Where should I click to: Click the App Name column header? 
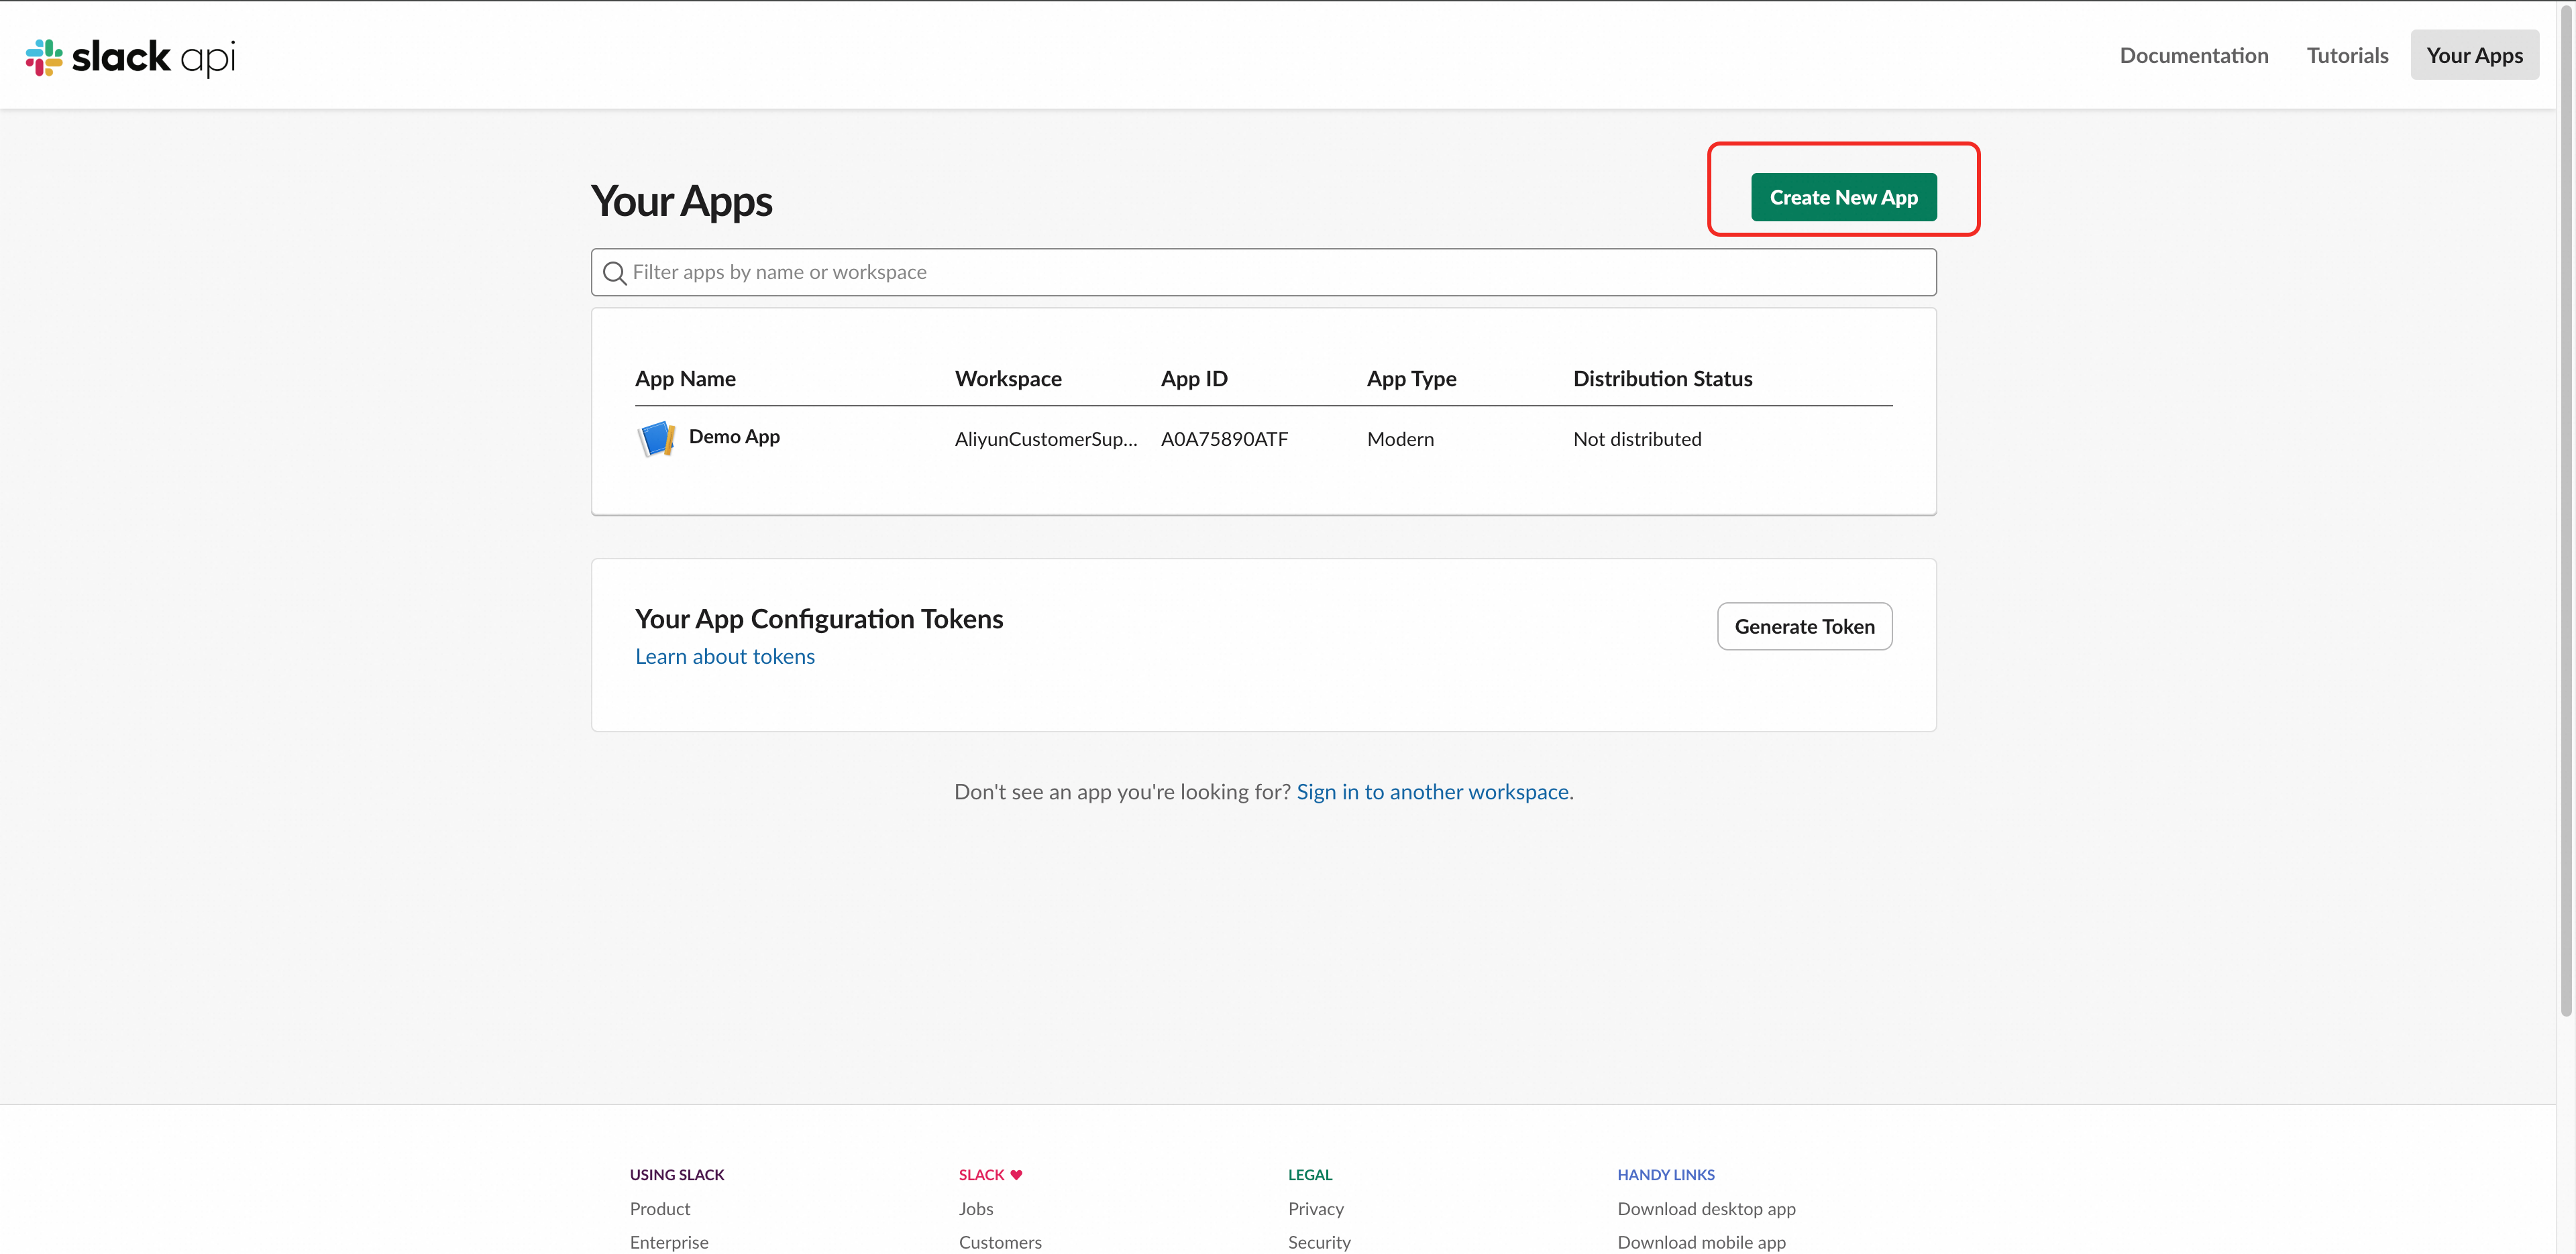click(x=685, y=378)
